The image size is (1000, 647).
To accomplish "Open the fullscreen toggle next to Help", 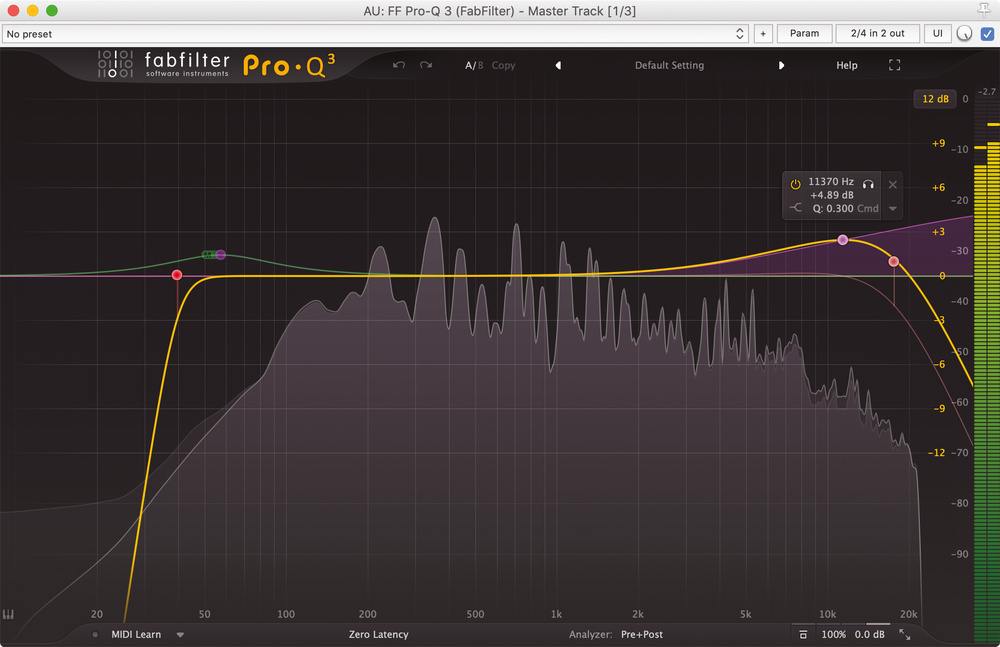I will coord(894,65).
